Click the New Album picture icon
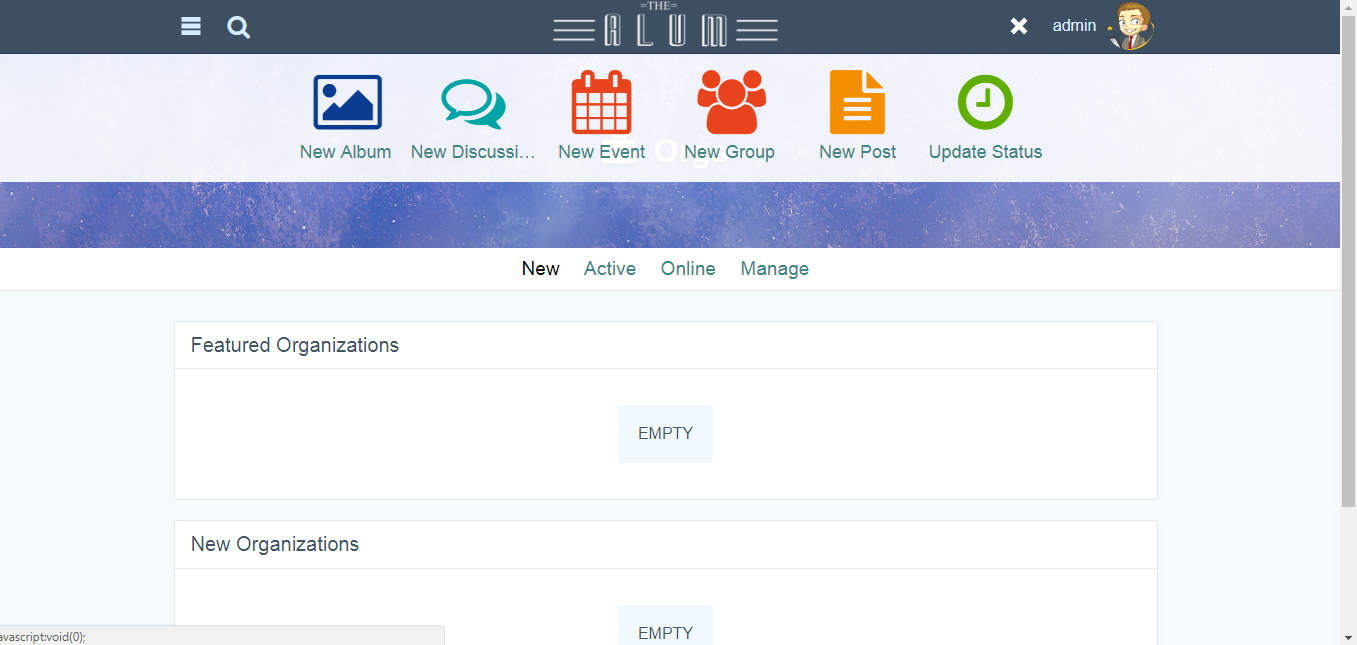Image resolution: width=1357 pixels, height=645 pixels. tap(347, 102)
